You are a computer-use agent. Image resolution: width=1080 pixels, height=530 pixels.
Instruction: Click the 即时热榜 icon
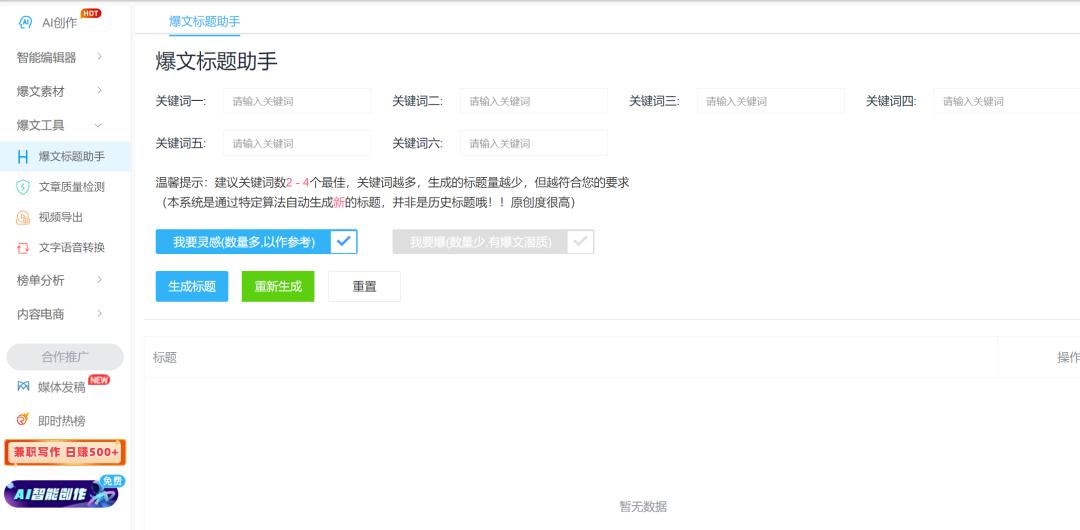point(23,419)
